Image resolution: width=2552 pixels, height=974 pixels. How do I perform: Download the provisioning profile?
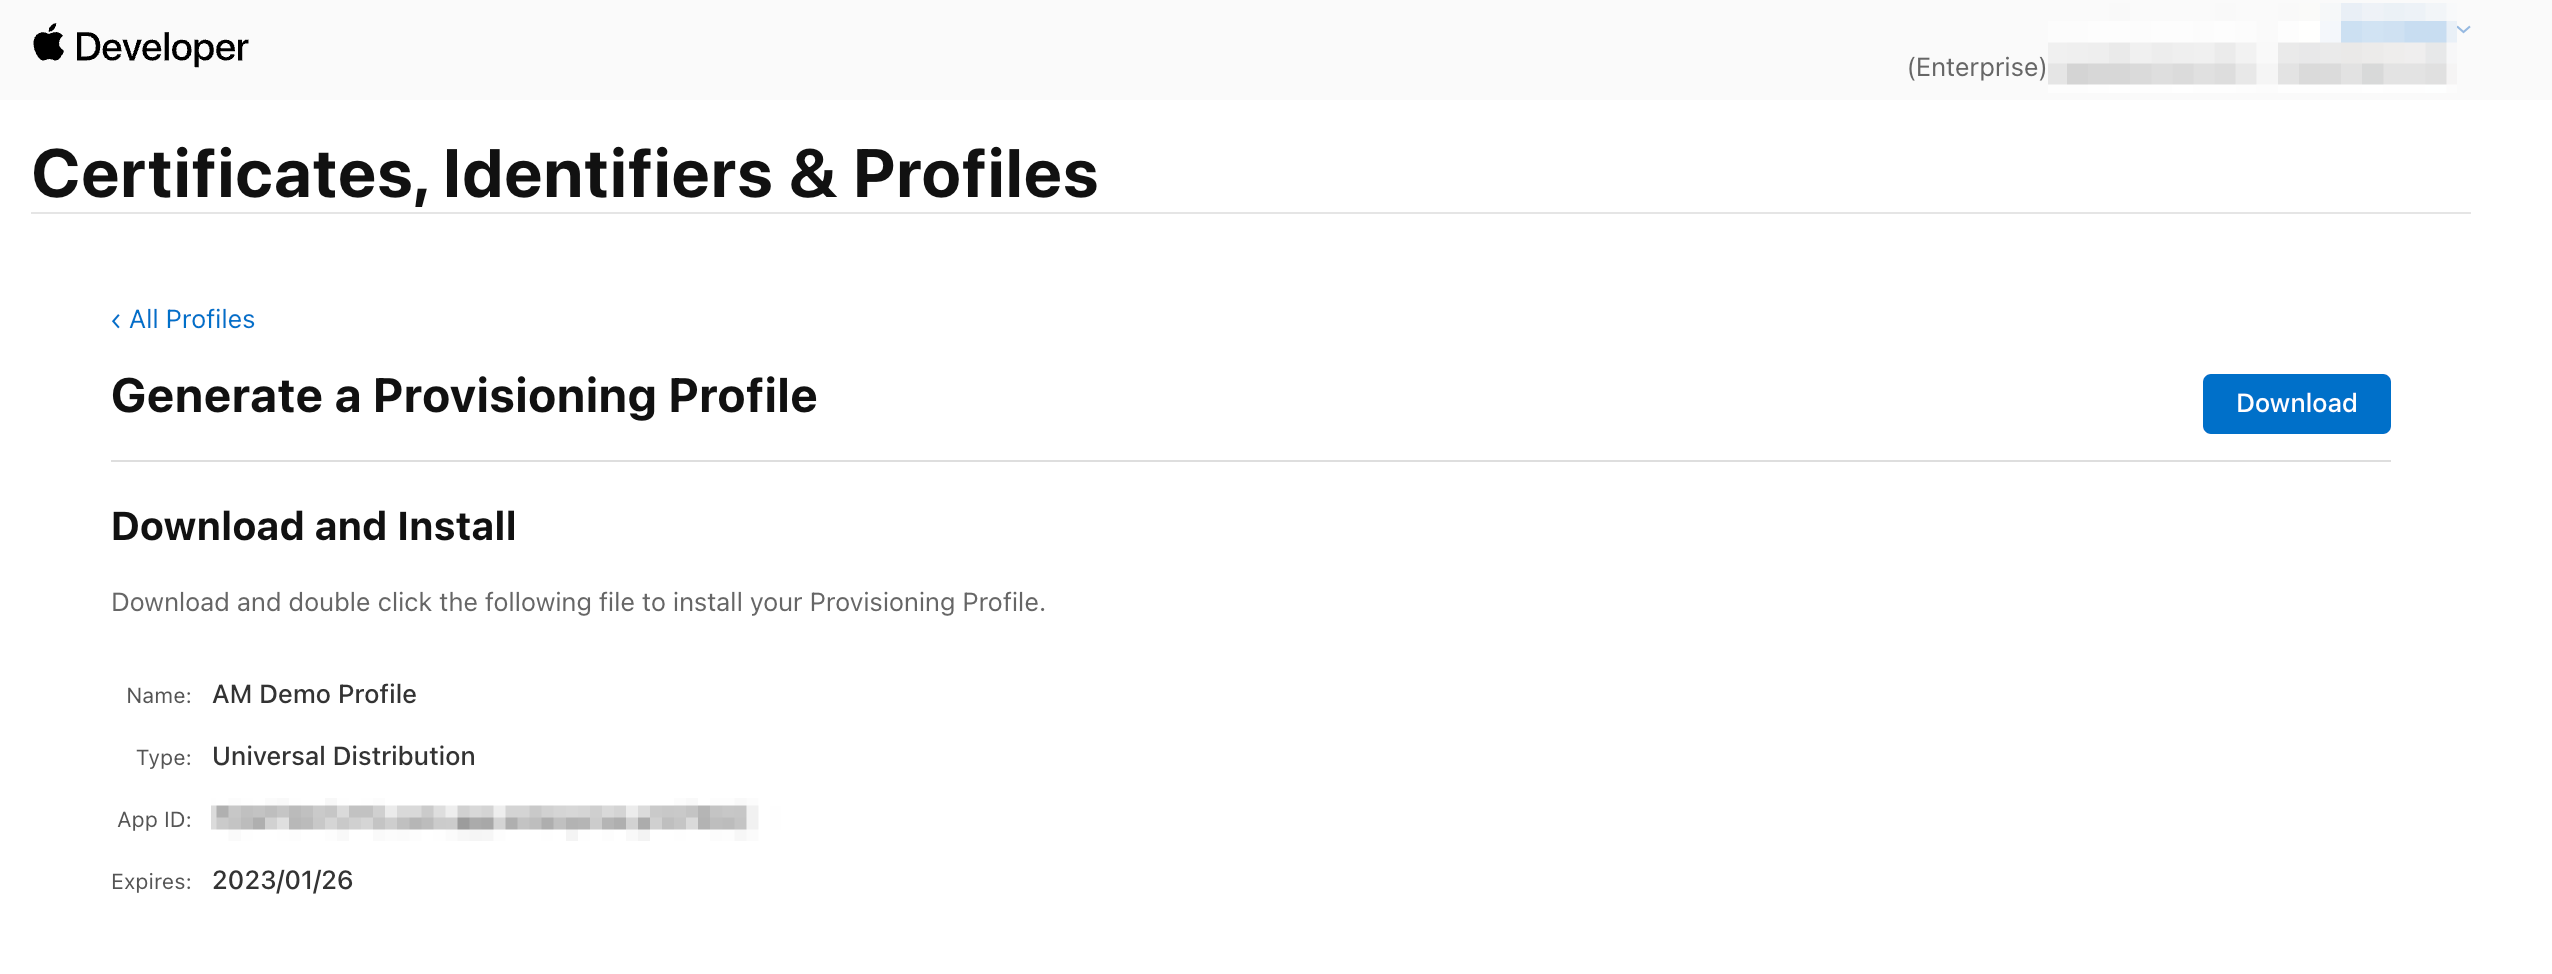click(x=2295, y=403)
